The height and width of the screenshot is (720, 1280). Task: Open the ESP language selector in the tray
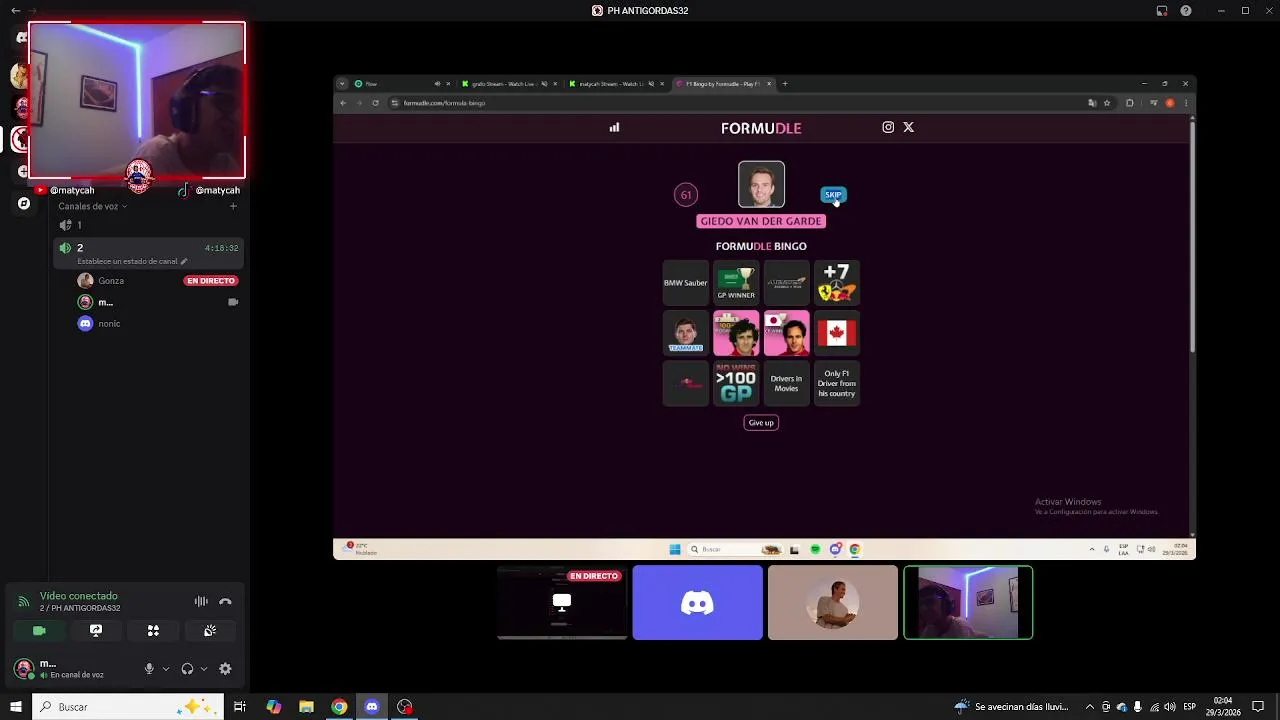click(1189, 707)
